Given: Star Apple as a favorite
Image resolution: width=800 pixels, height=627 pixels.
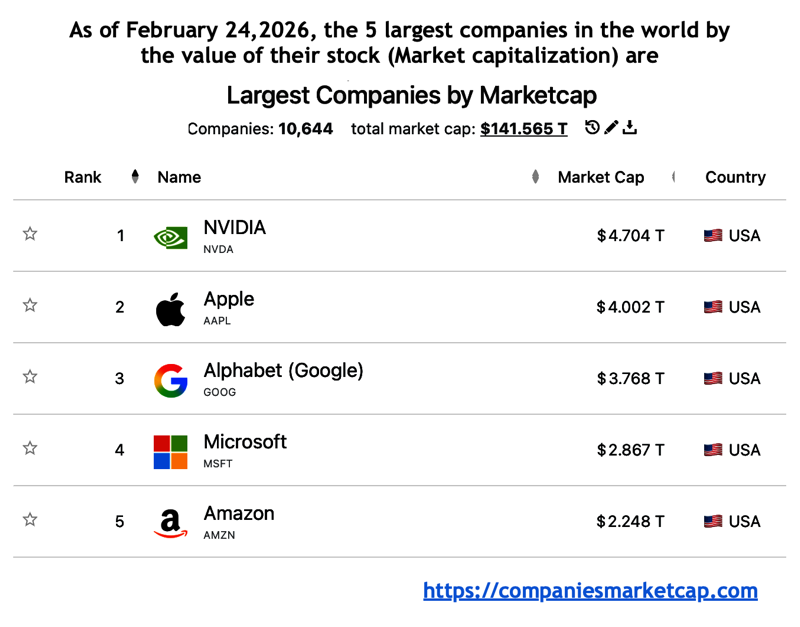Looking at the screenshot, I should (30, 305).
